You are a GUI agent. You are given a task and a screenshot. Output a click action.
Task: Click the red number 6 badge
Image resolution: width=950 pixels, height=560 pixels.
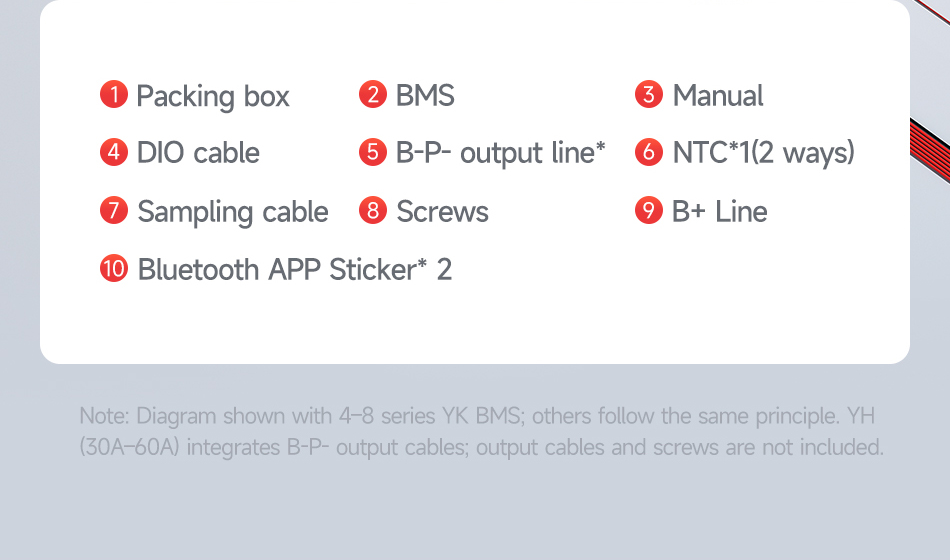click(x=649, y=152)
